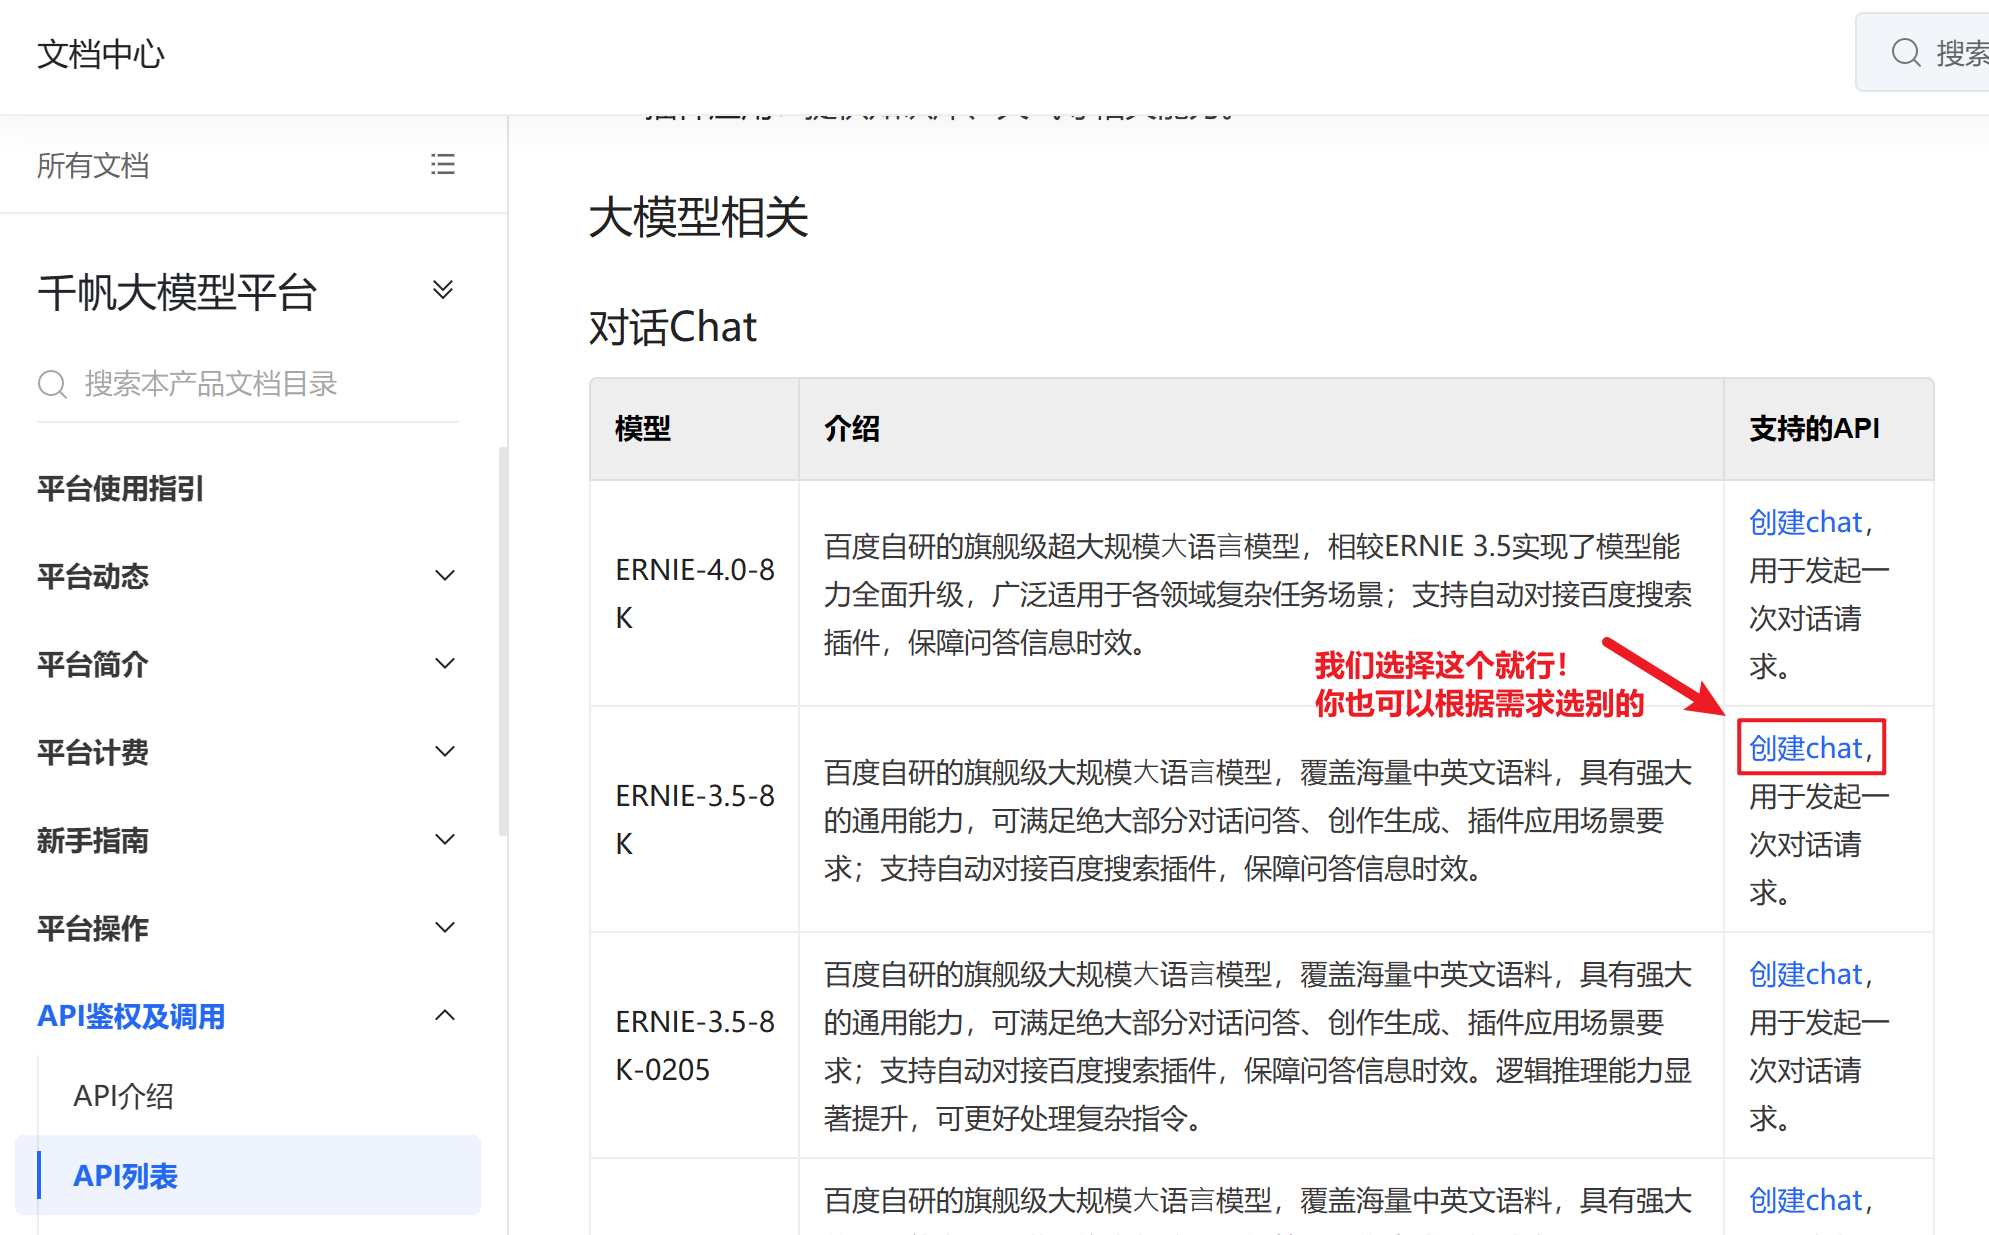This screenshot has height=1235, width=1989.
Task: Expand the 平台操作 section chevron
Action: (x=445, y=928)
